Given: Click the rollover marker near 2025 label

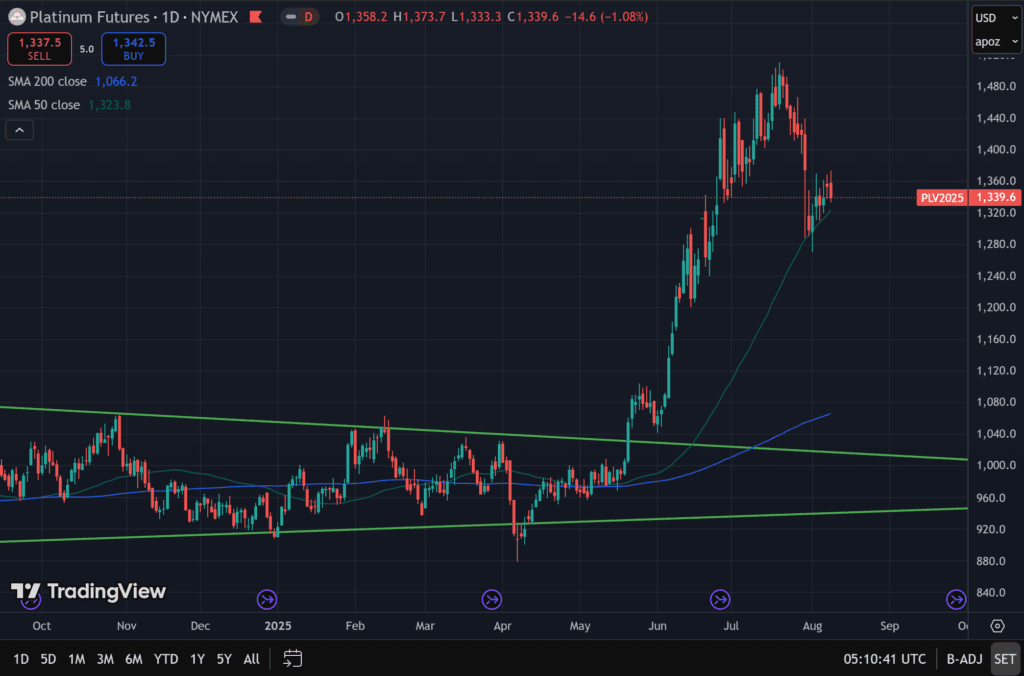Looking at the screenshot, I should point(266,599).
